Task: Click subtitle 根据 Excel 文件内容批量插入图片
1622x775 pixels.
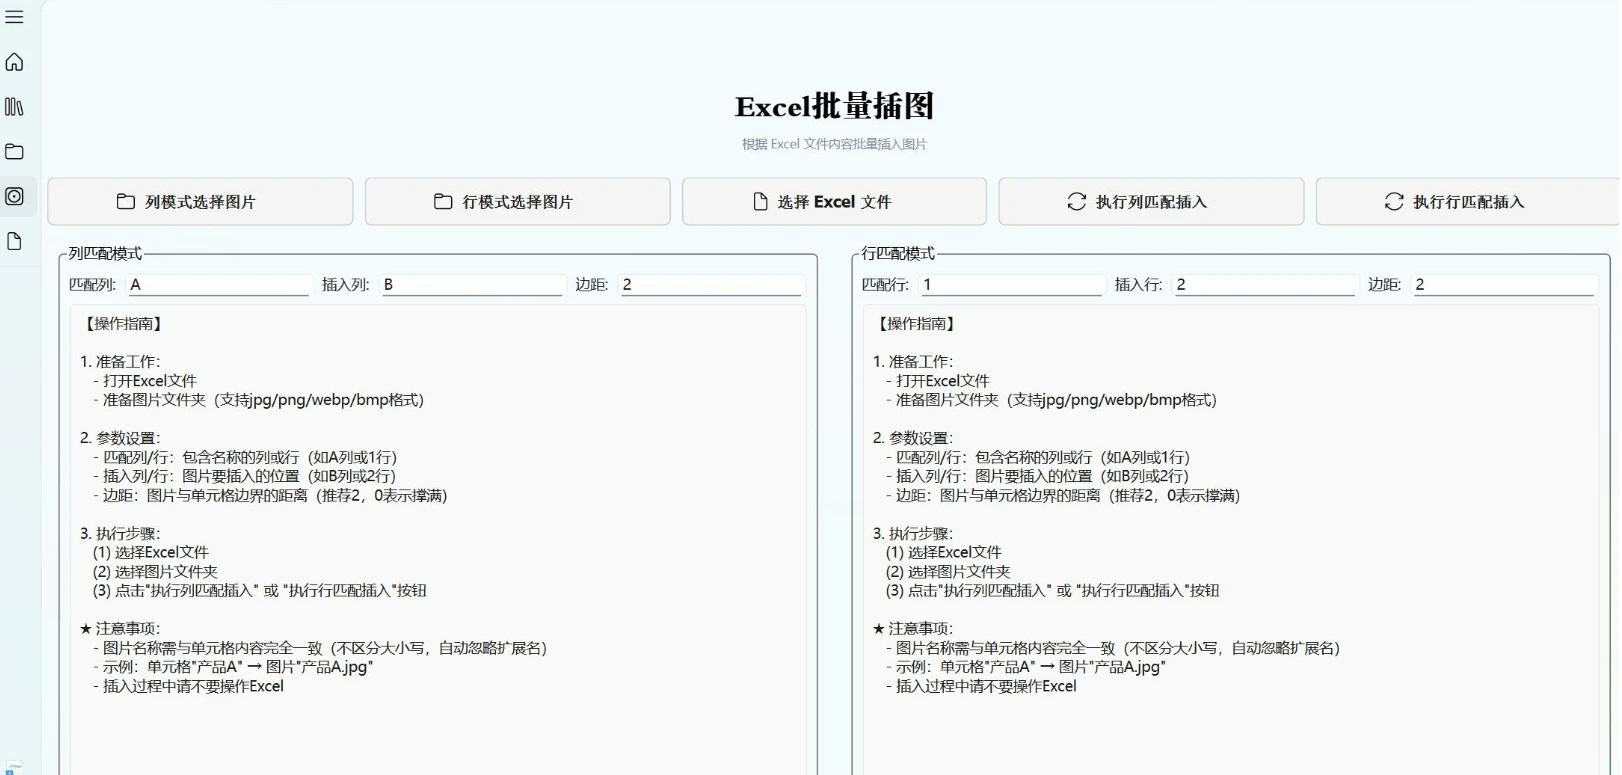Action: (x=834, y=144)
